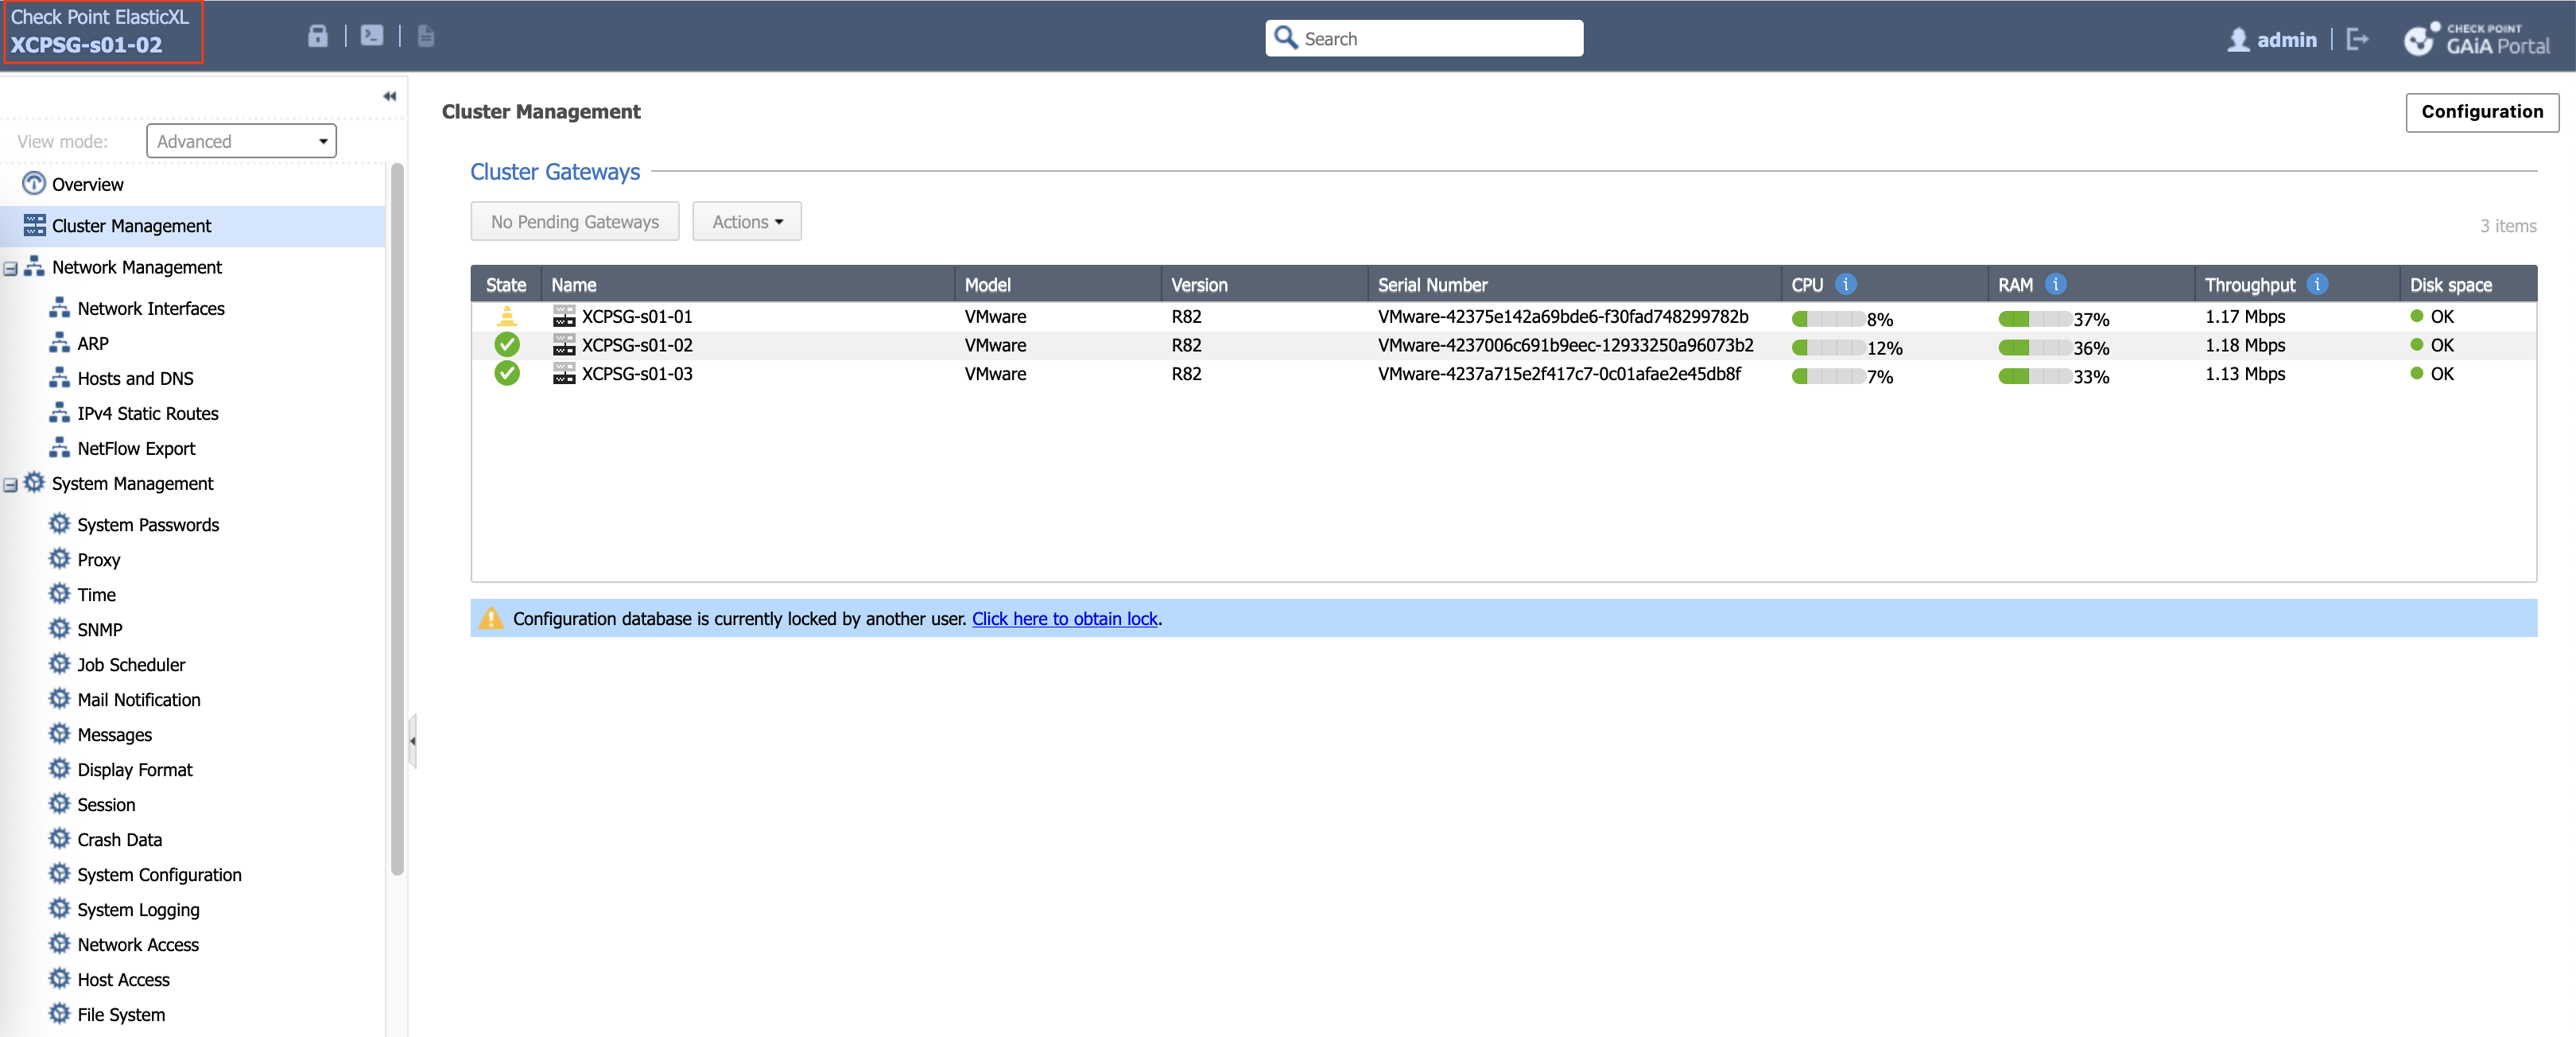
Task: Collapse the System Management tree section
Action: coord(11,485)
